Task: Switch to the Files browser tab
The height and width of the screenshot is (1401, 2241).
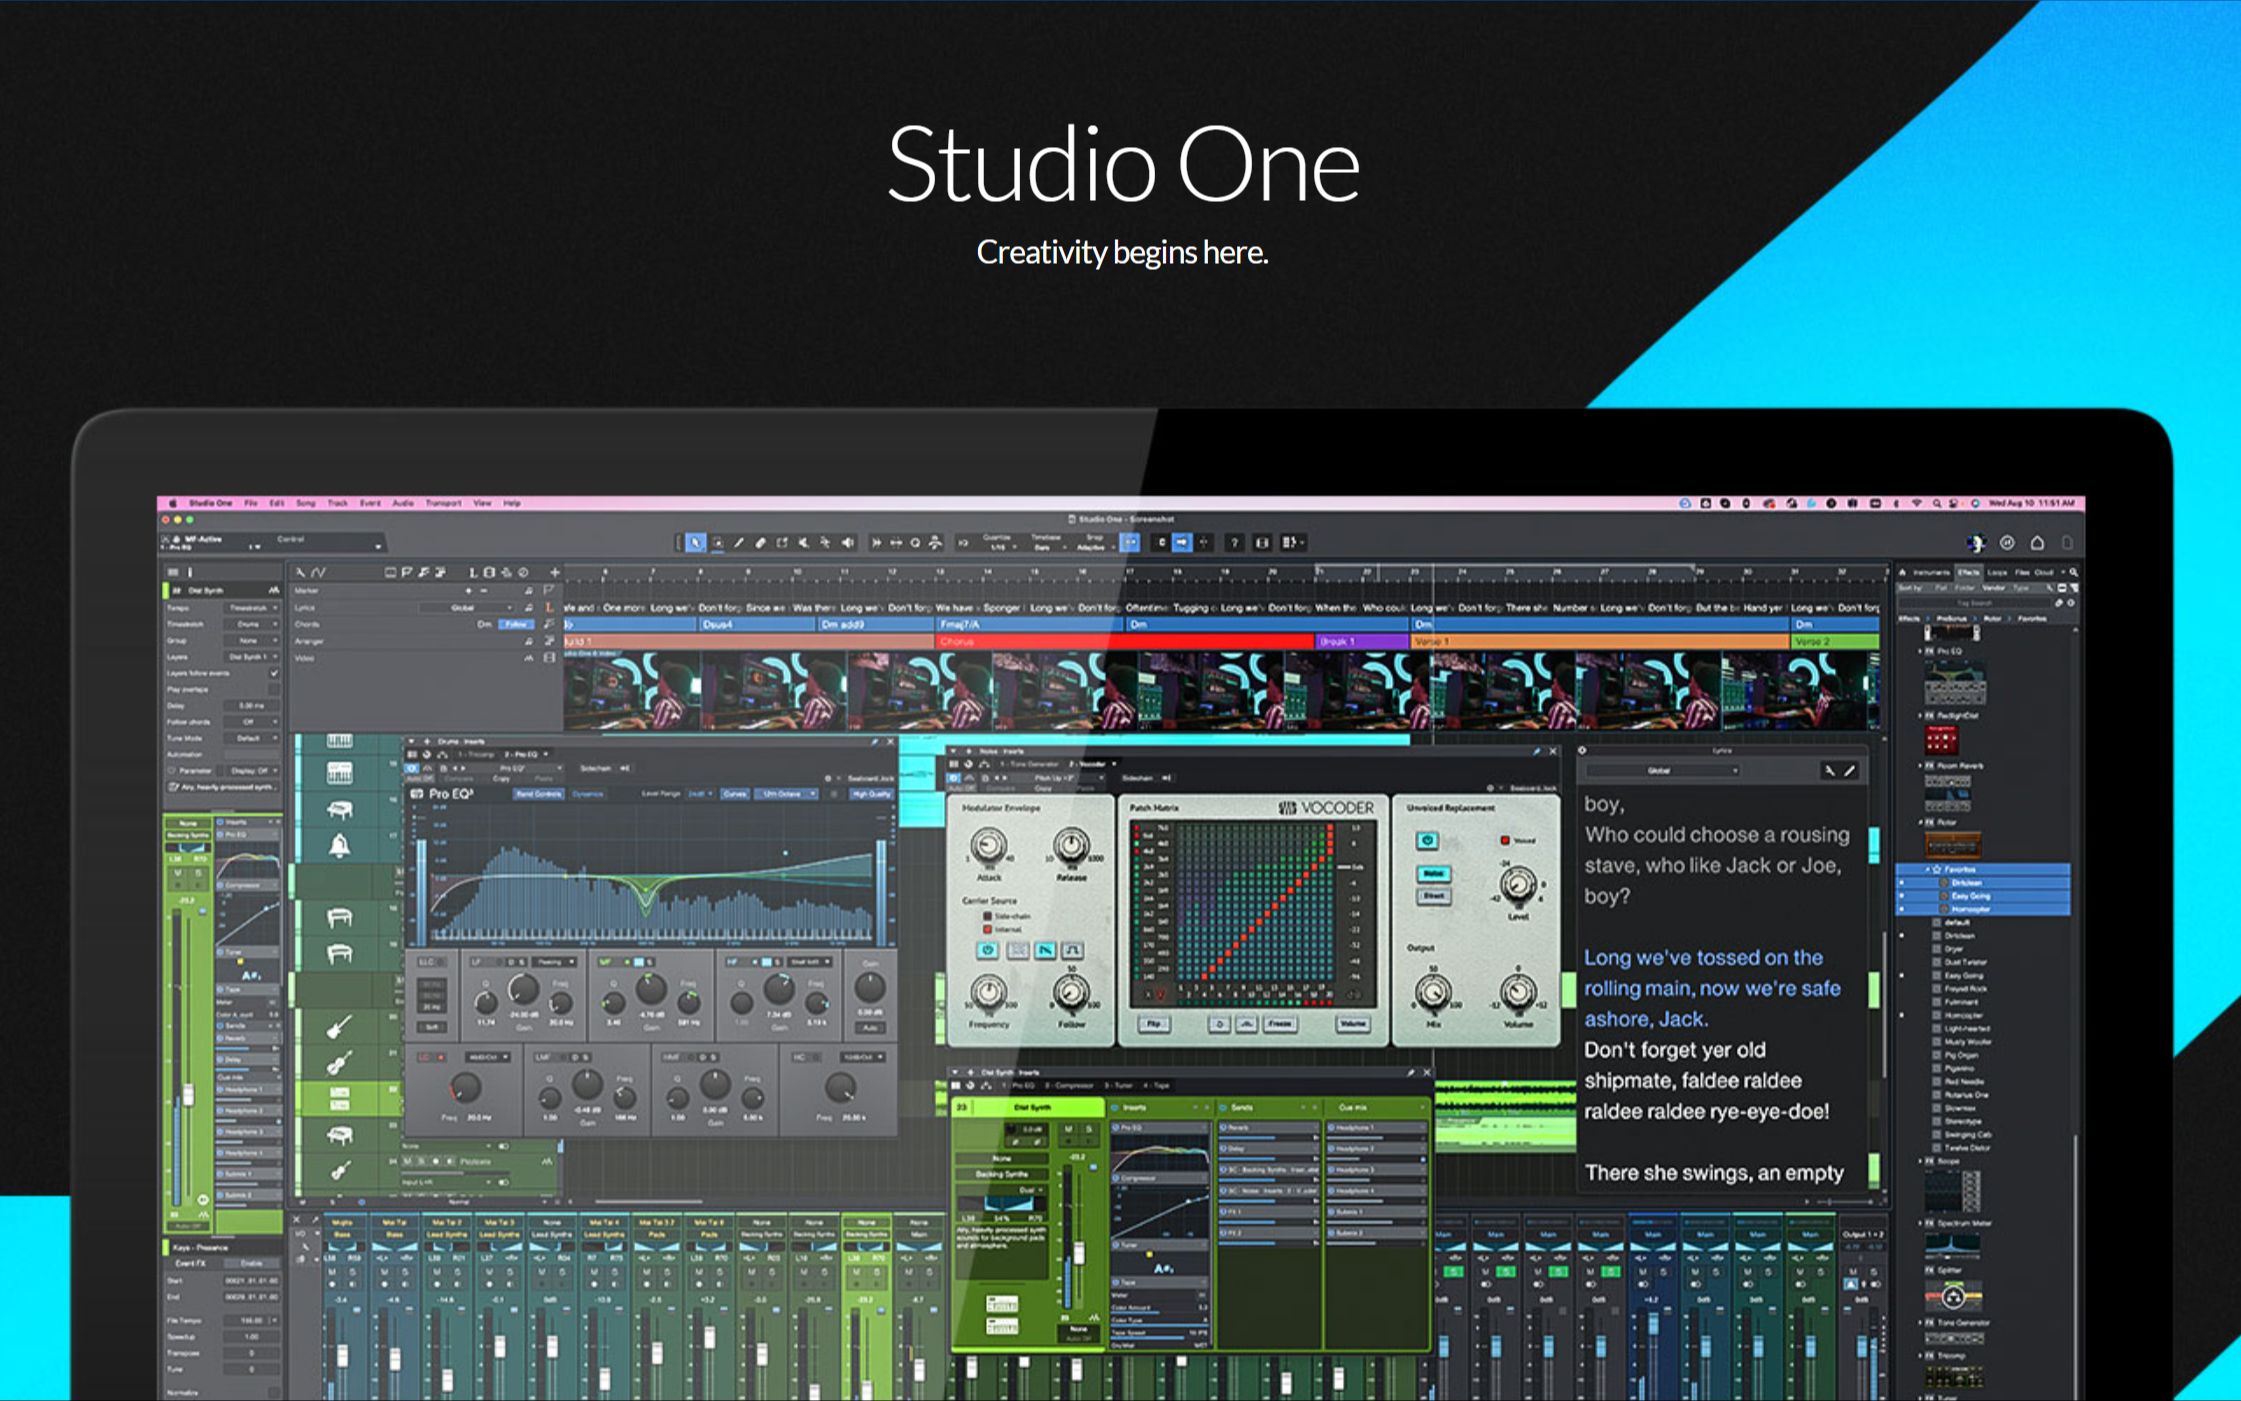Action: coord(2022,573)
